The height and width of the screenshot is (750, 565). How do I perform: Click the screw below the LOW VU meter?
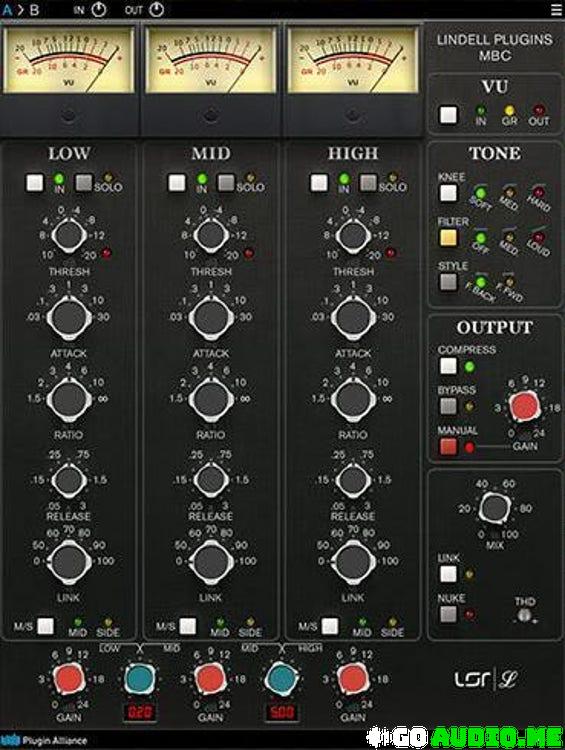[x=69, y=116]
